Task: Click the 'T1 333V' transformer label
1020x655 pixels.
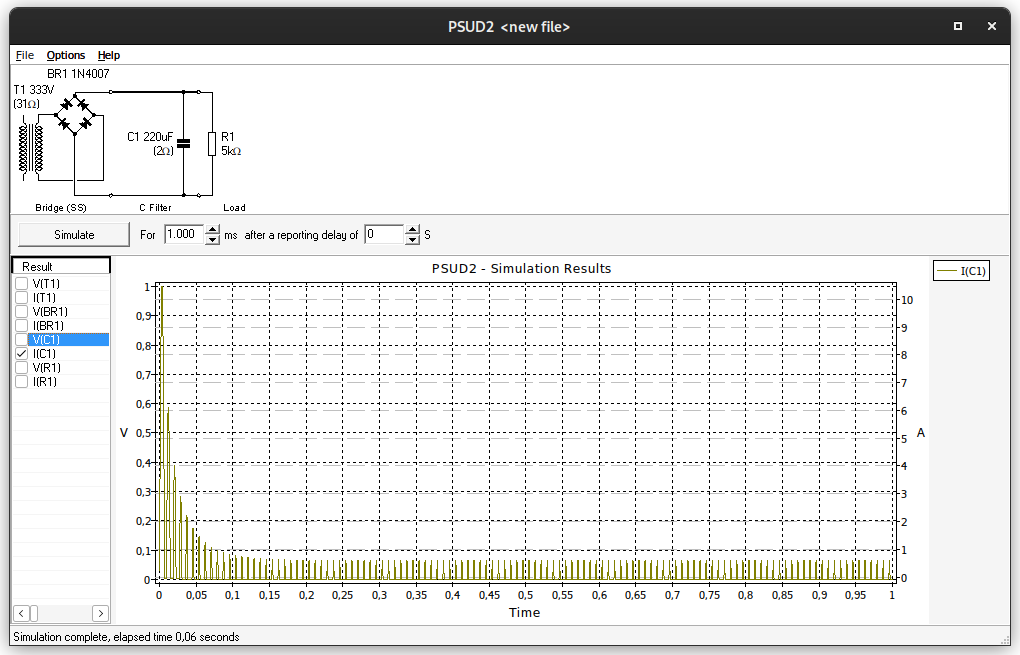Action: point(34,90)
